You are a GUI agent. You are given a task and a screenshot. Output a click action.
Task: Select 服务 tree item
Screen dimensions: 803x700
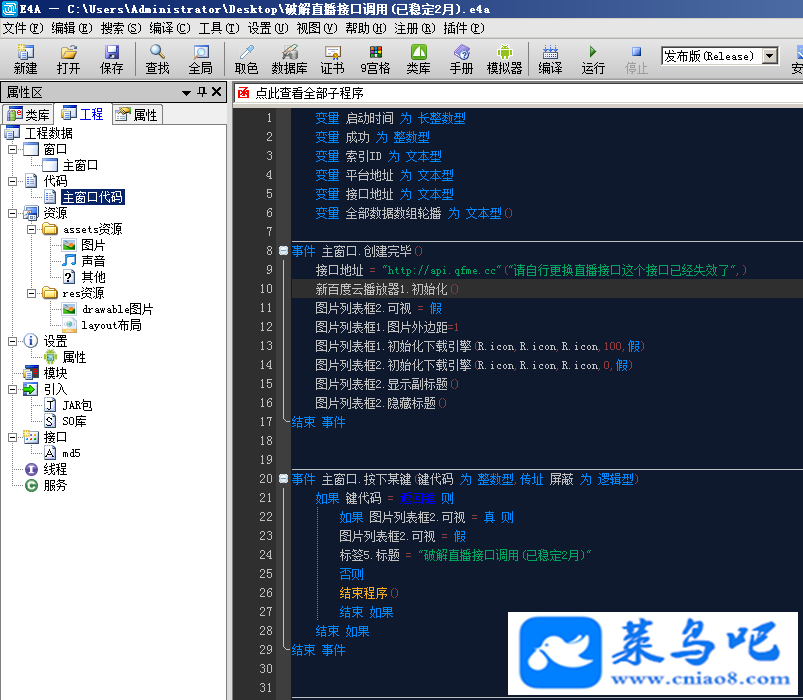pos(55,485)
